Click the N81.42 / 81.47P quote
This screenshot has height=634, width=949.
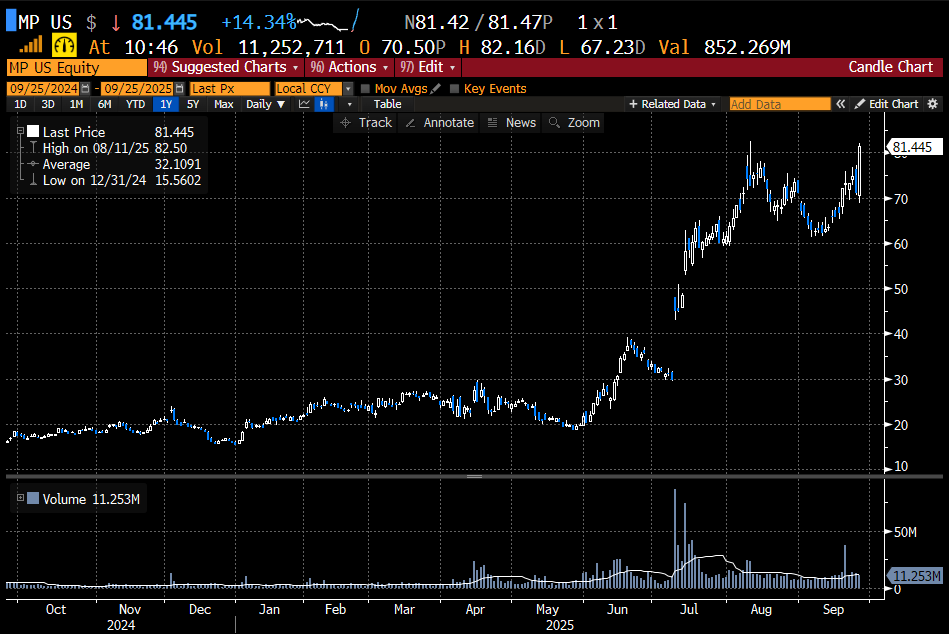click(478, 23)
